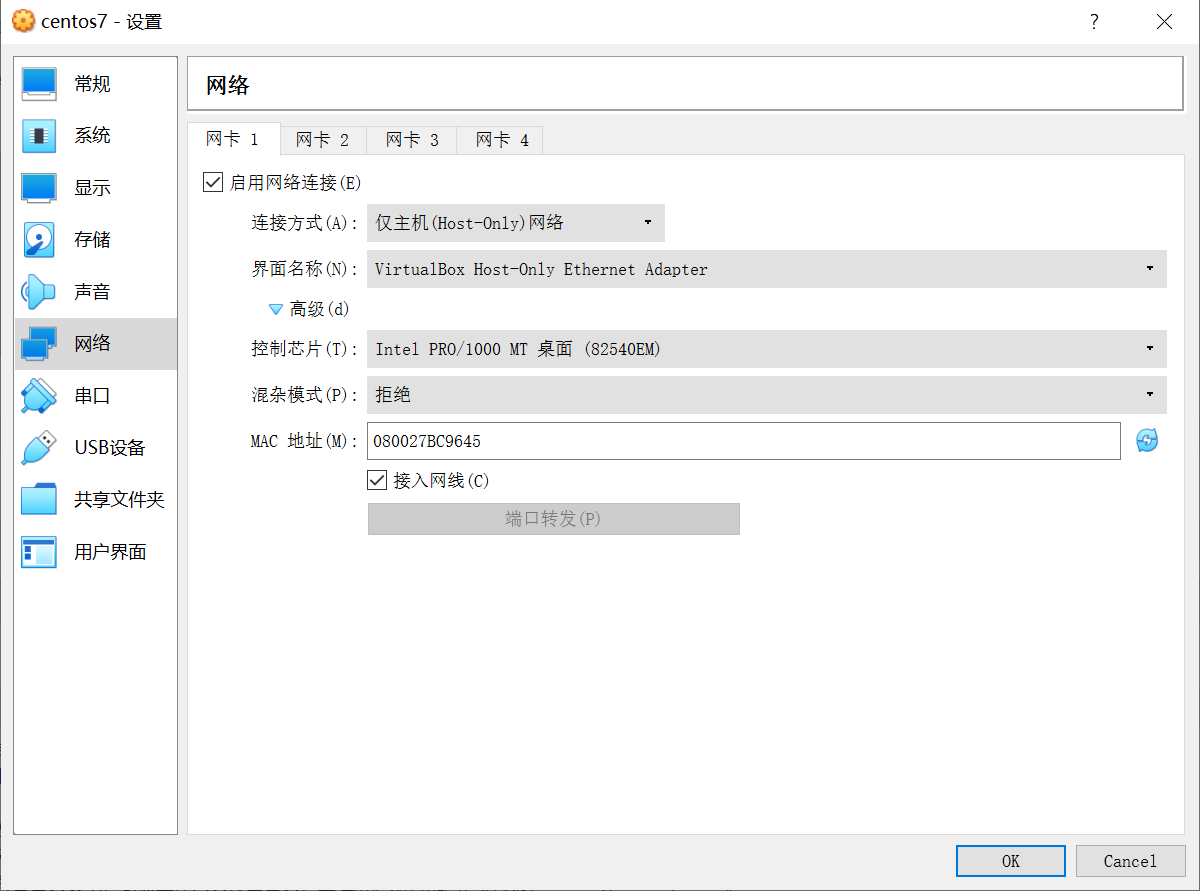Viewport: 1200px width, 891px height.
Task: Click the Cancel button
Action: 1131,861
